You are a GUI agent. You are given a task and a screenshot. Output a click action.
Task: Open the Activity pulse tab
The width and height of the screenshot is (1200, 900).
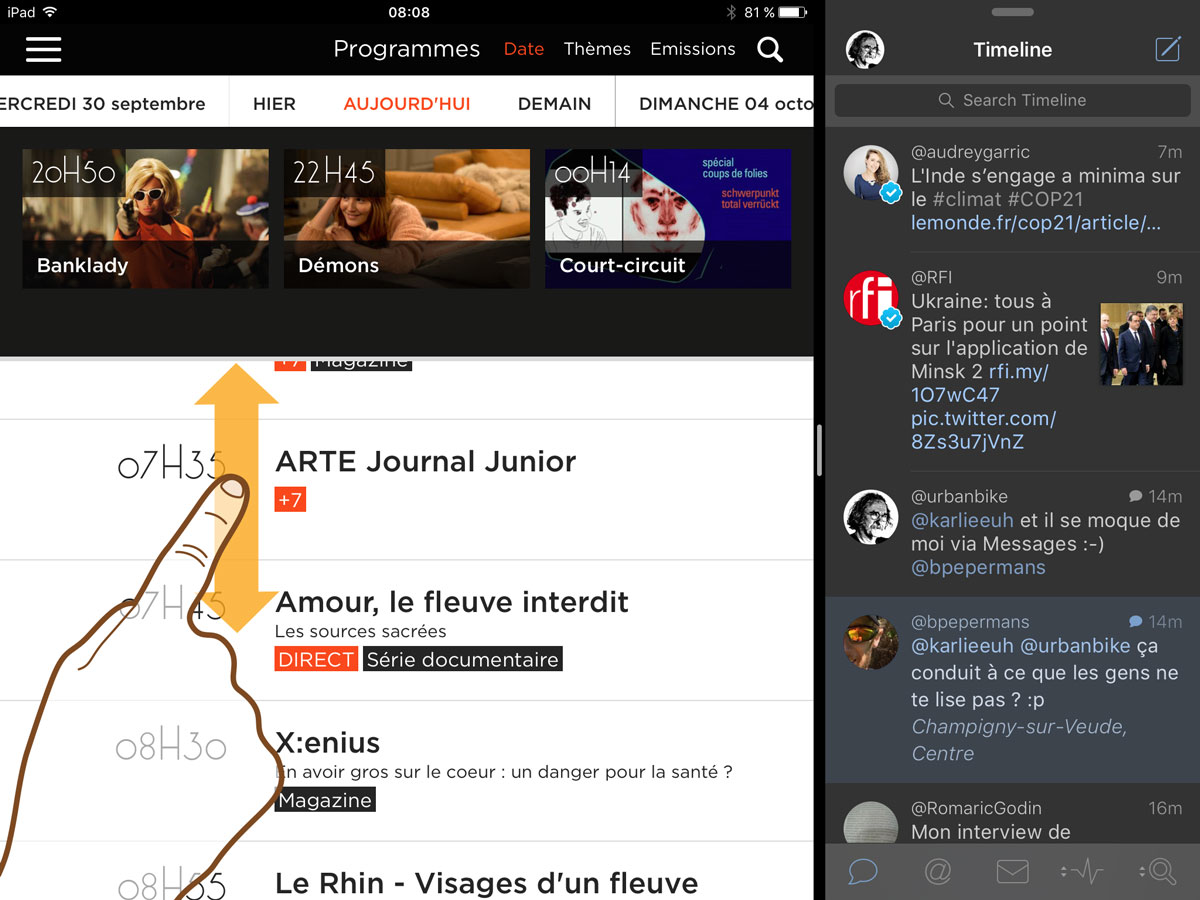point(1082,872)
